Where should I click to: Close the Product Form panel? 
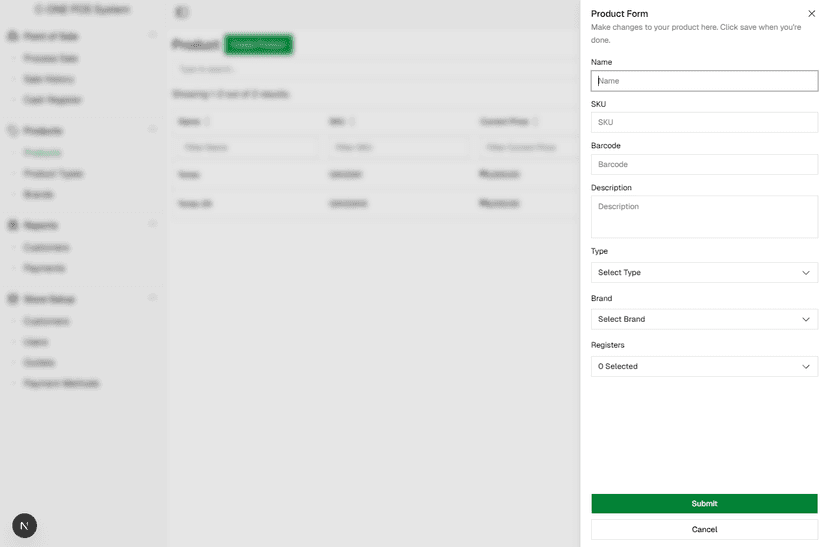tap(811, 14)
